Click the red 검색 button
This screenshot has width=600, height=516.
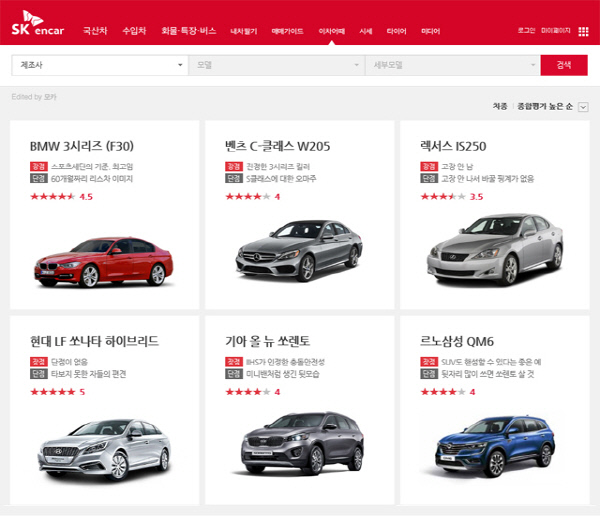564,65
